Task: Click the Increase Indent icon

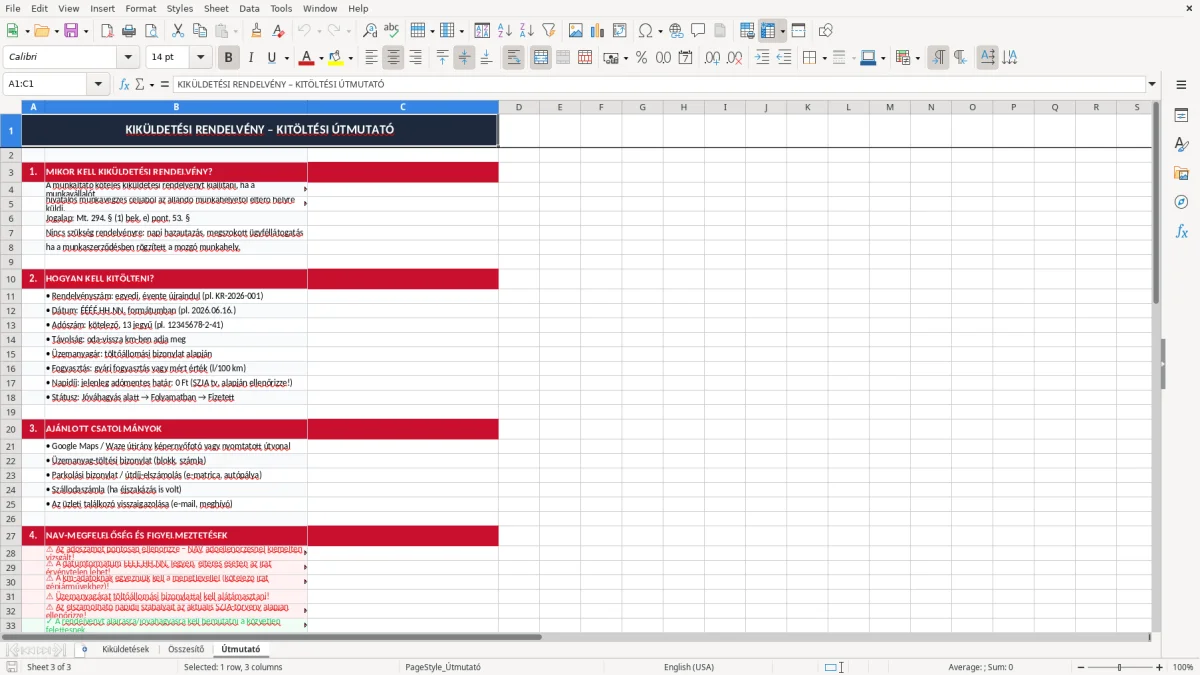Action: coord(762,58)
